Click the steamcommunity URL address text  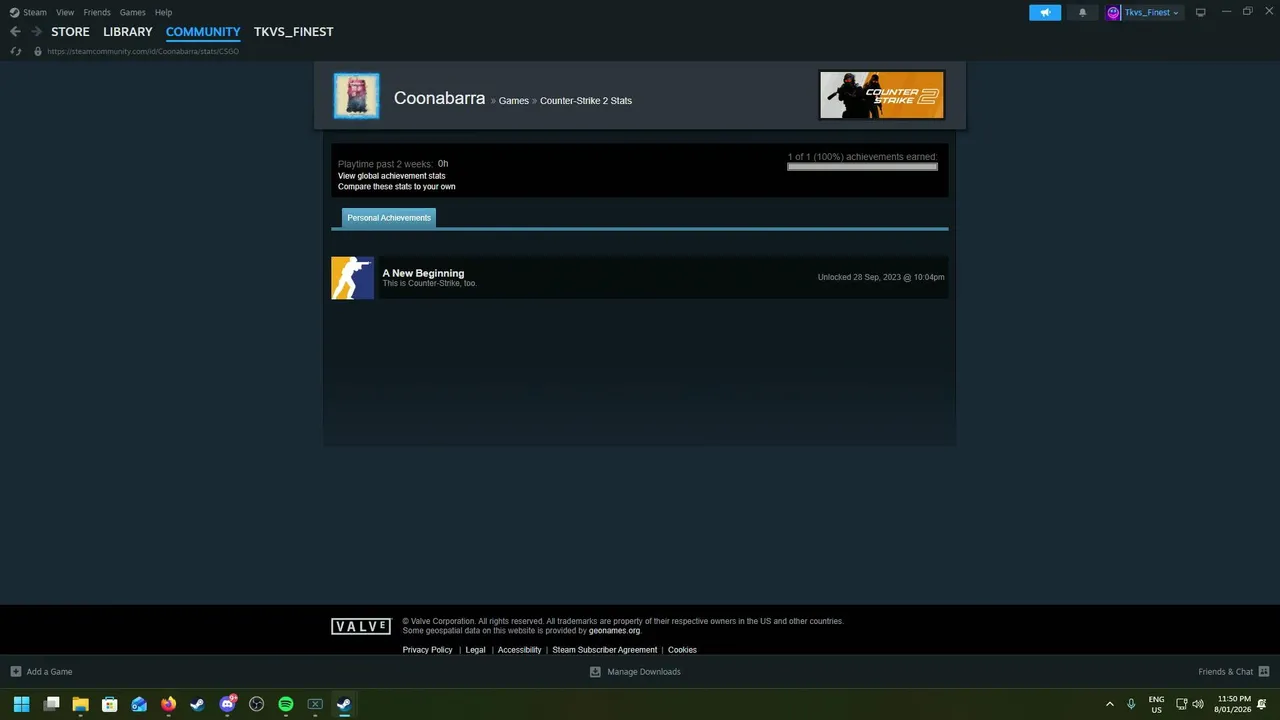pyautogui.click(x=143, y=51)
